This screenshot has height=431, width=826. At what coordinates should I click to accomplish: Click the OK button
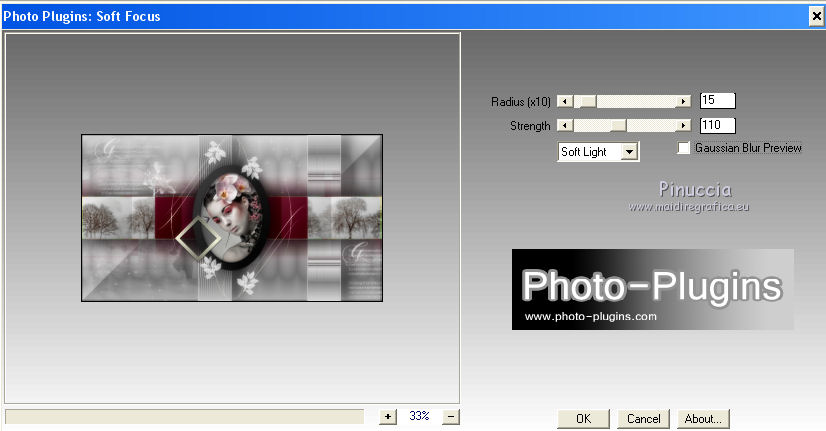tap(583, 419)
